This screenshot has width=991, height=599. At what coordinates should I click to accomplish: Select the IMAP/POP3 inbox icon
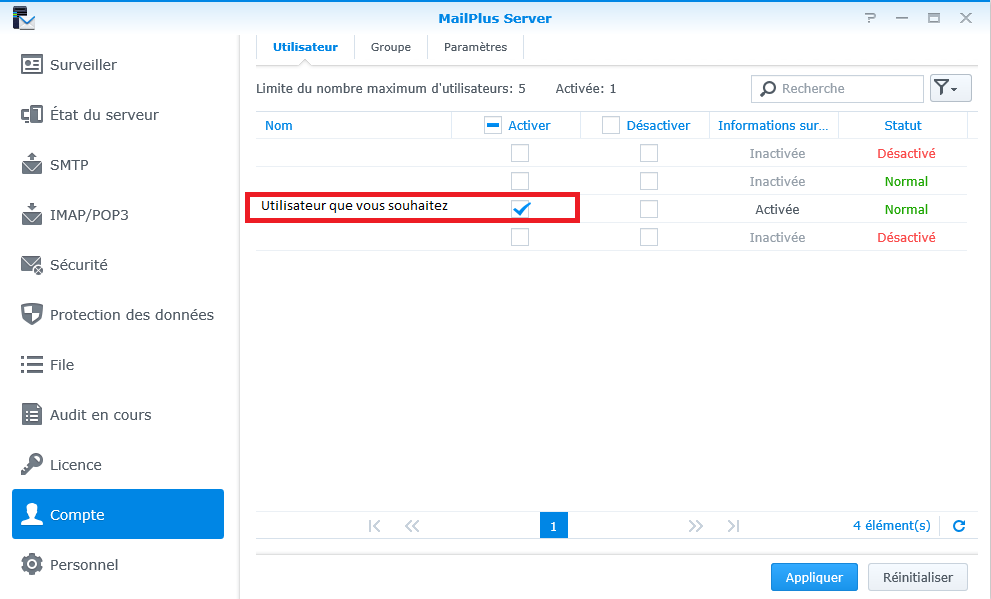(32, 215)
